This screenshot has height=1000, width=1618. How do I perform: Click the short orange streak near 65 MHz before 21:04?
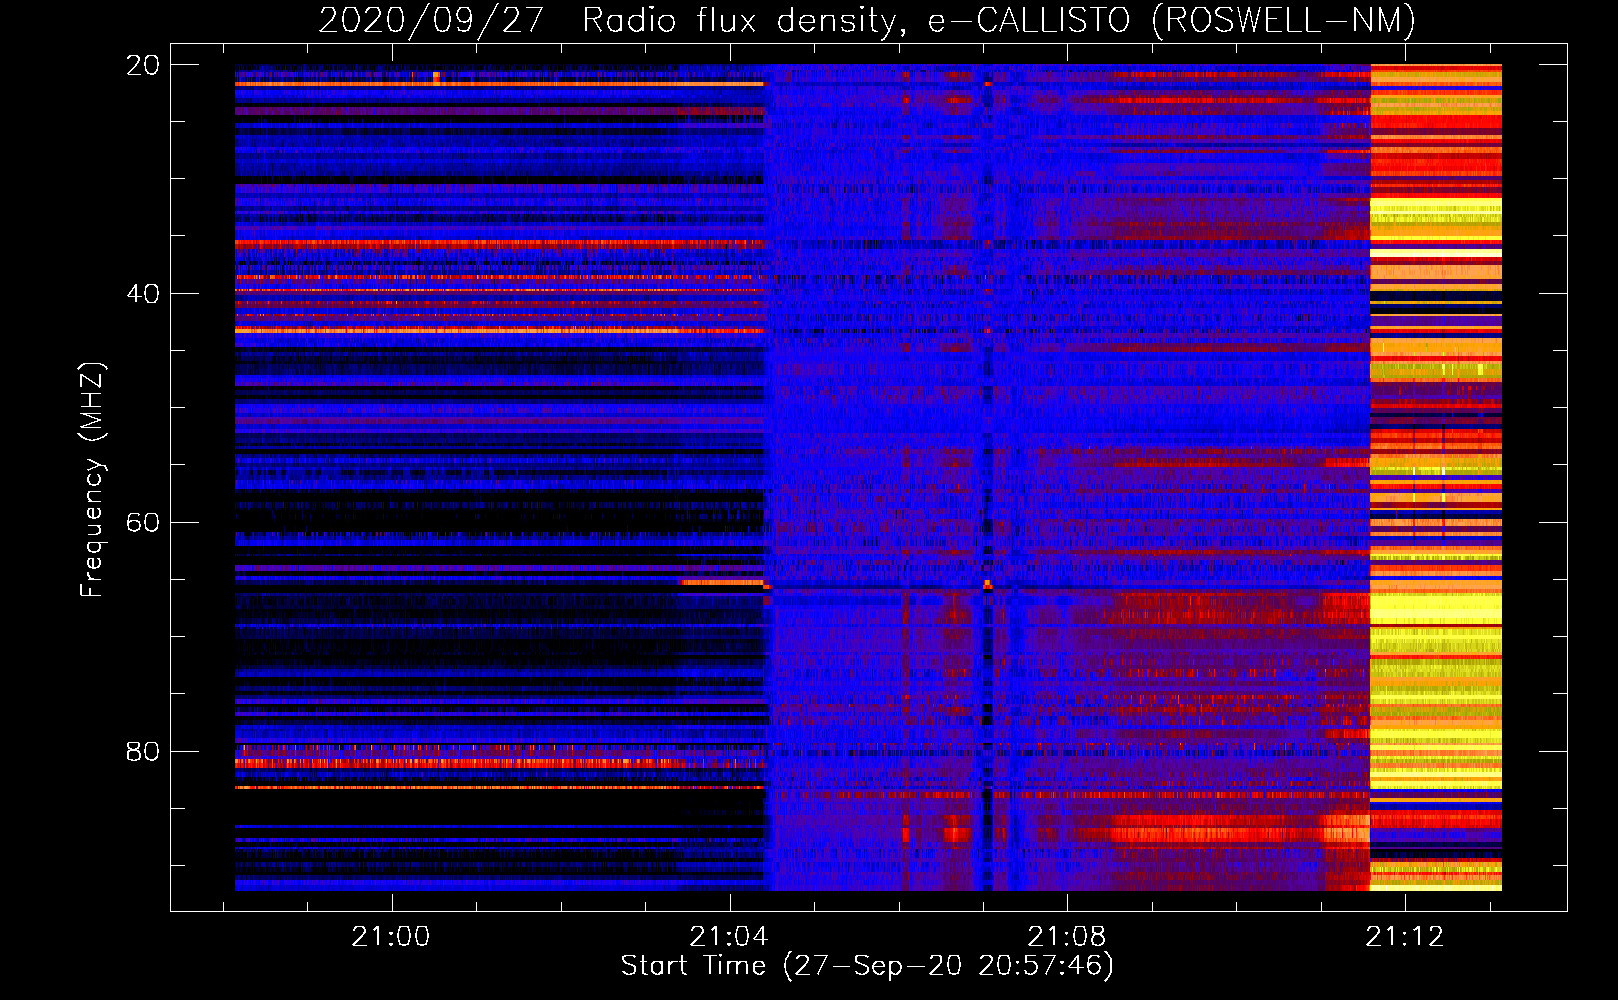tap(722, 582)
